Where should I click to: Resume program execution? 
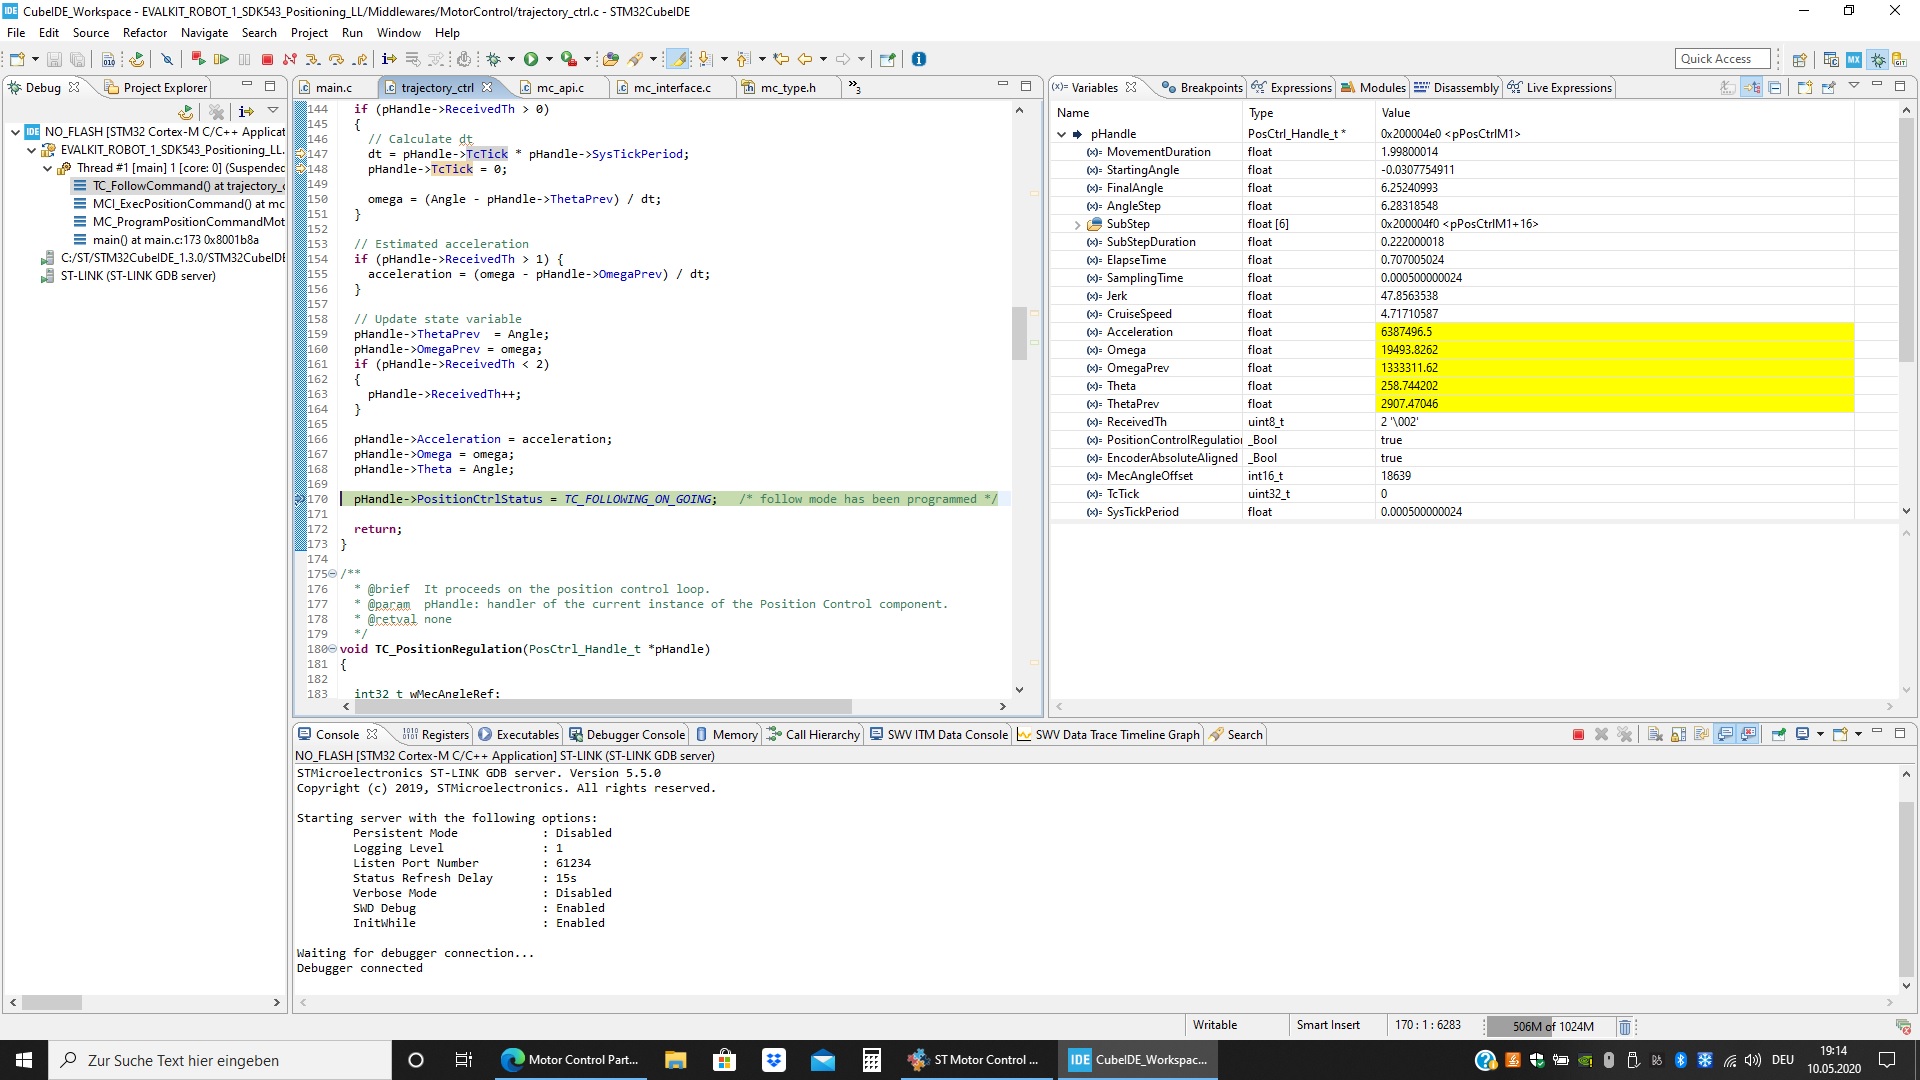point(221,59)
